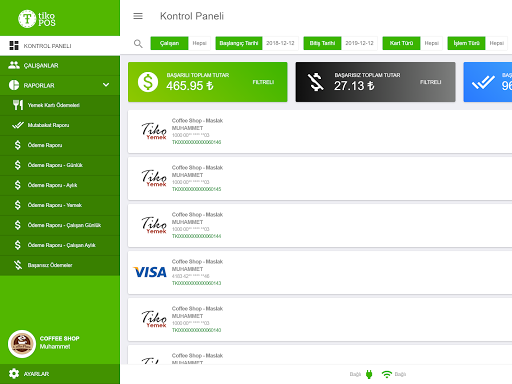The image size is (512, 384).
Task: Open Ayarlar settings gear icon
Action: (x=14, y=374)
